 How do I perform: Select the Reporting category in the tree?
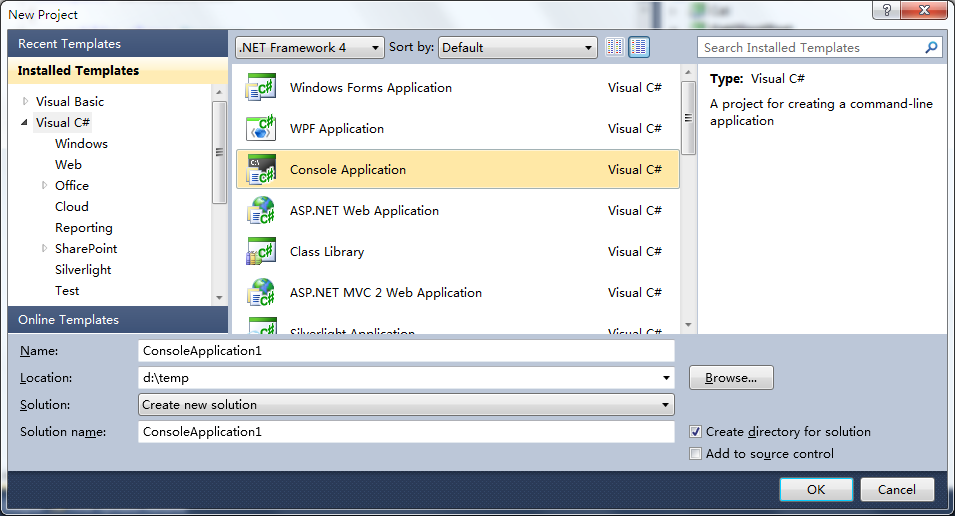coord(83,227)
